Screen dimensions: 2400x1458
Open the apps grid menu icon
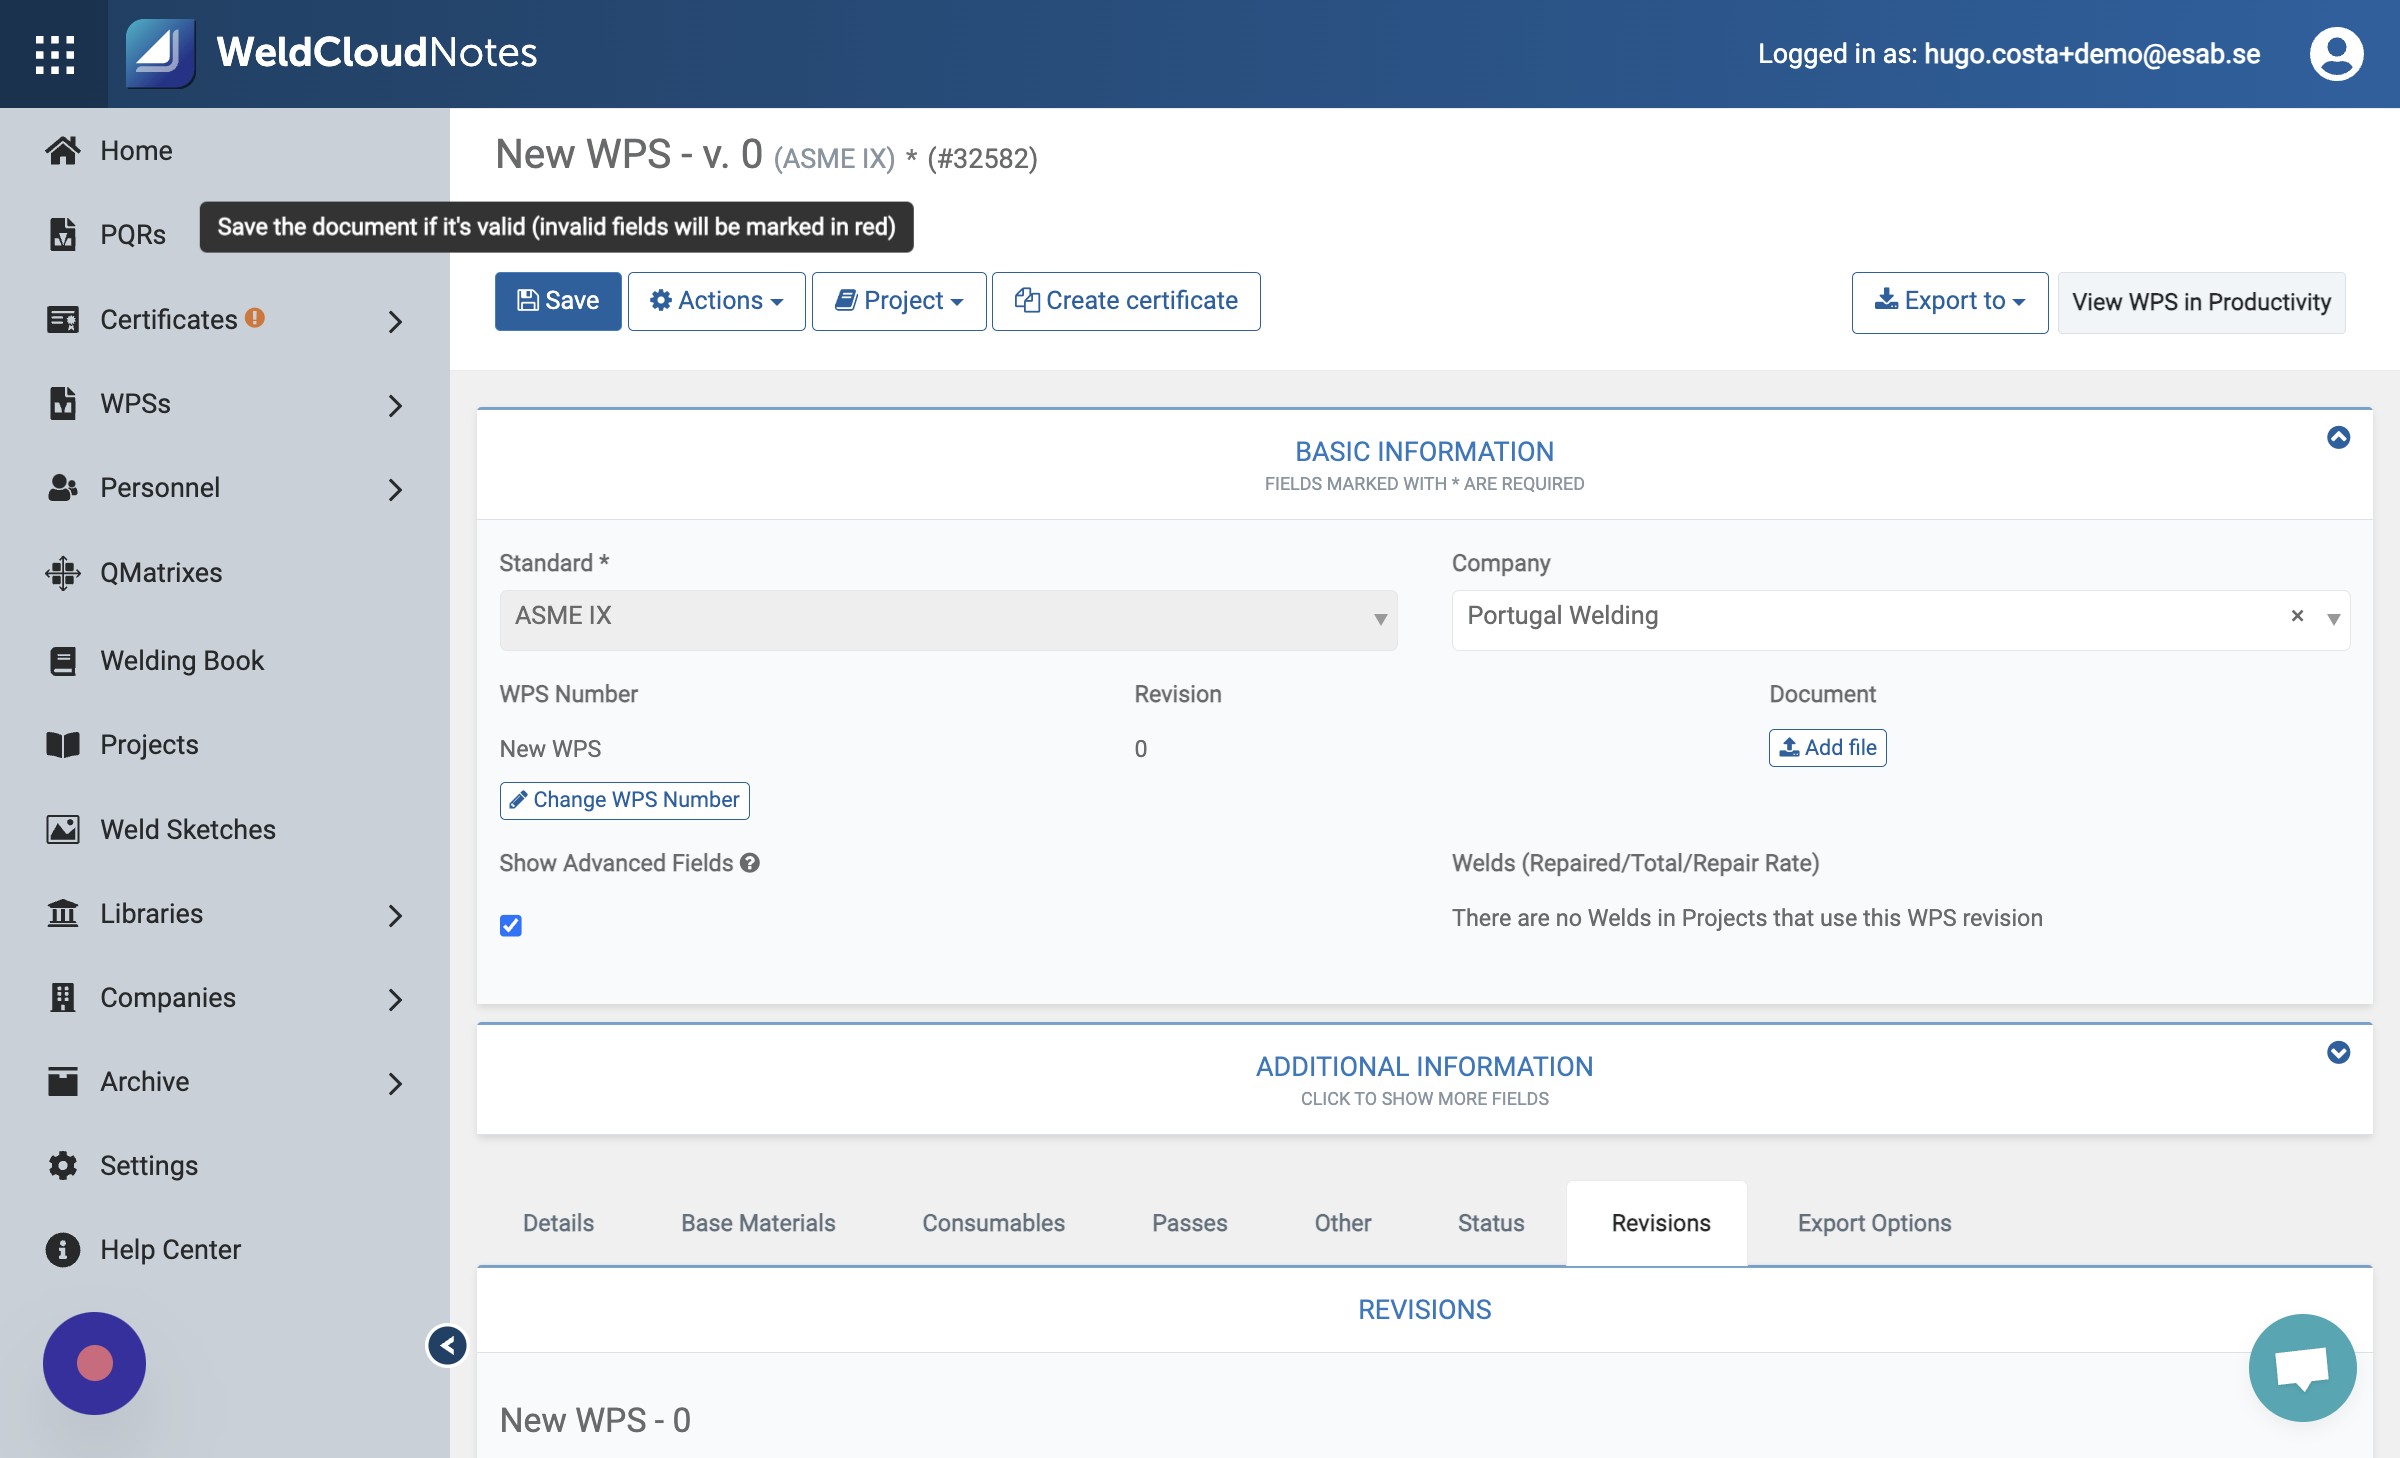(x=54, y=54)
